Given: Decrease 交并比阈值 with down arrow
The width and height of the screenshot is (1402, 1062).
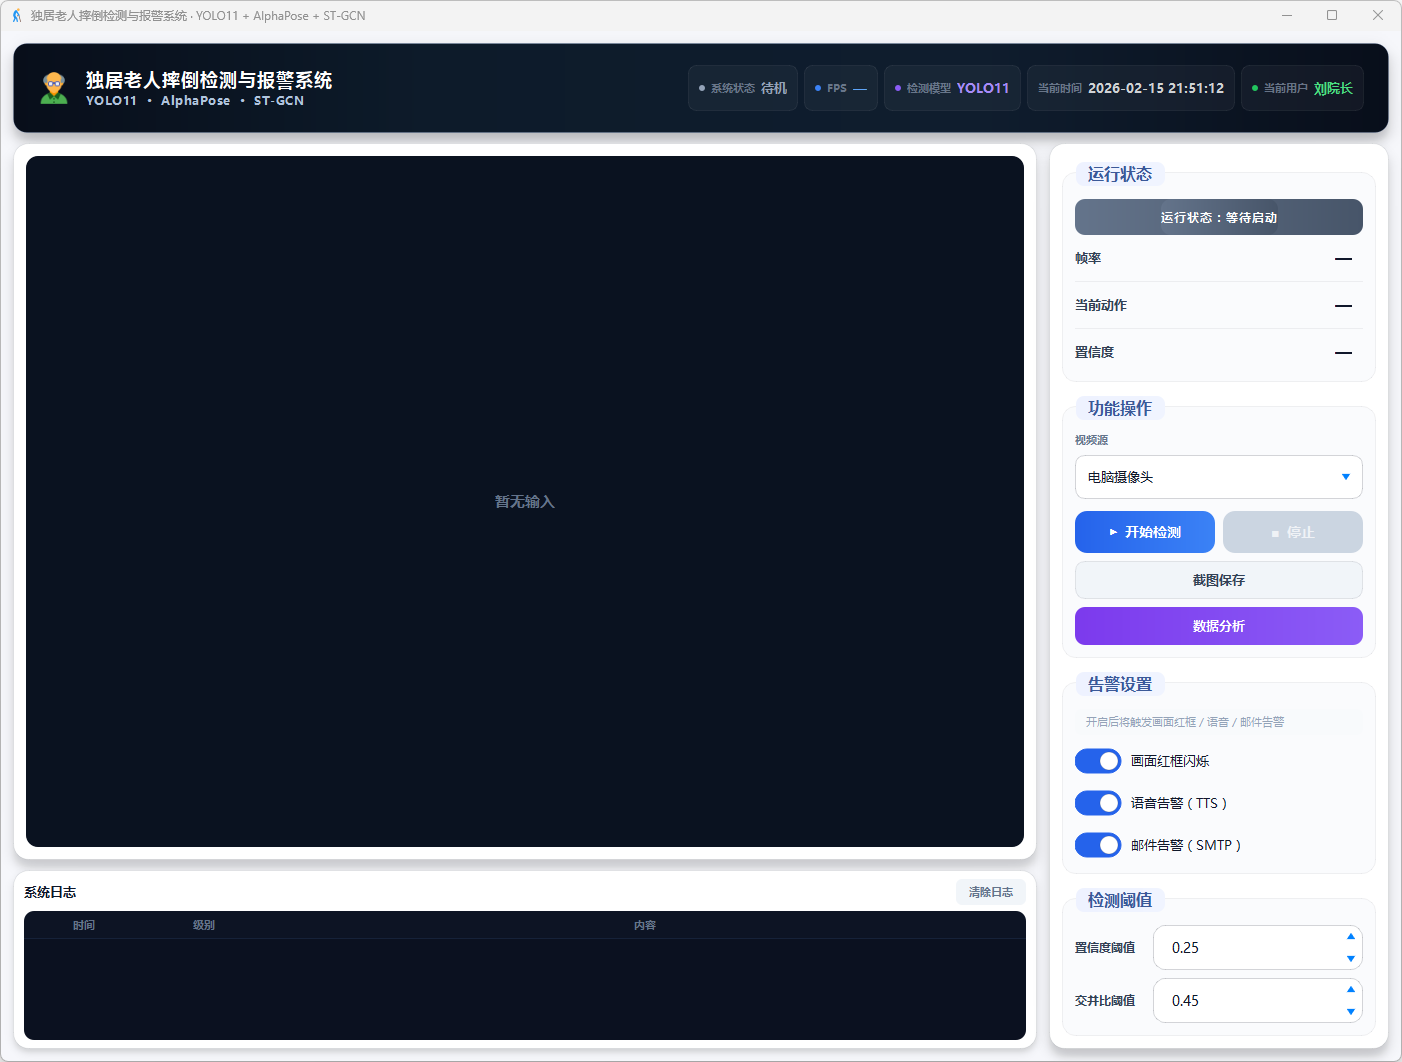Looking at the screenshot, I should [x=1350, y=1012].
